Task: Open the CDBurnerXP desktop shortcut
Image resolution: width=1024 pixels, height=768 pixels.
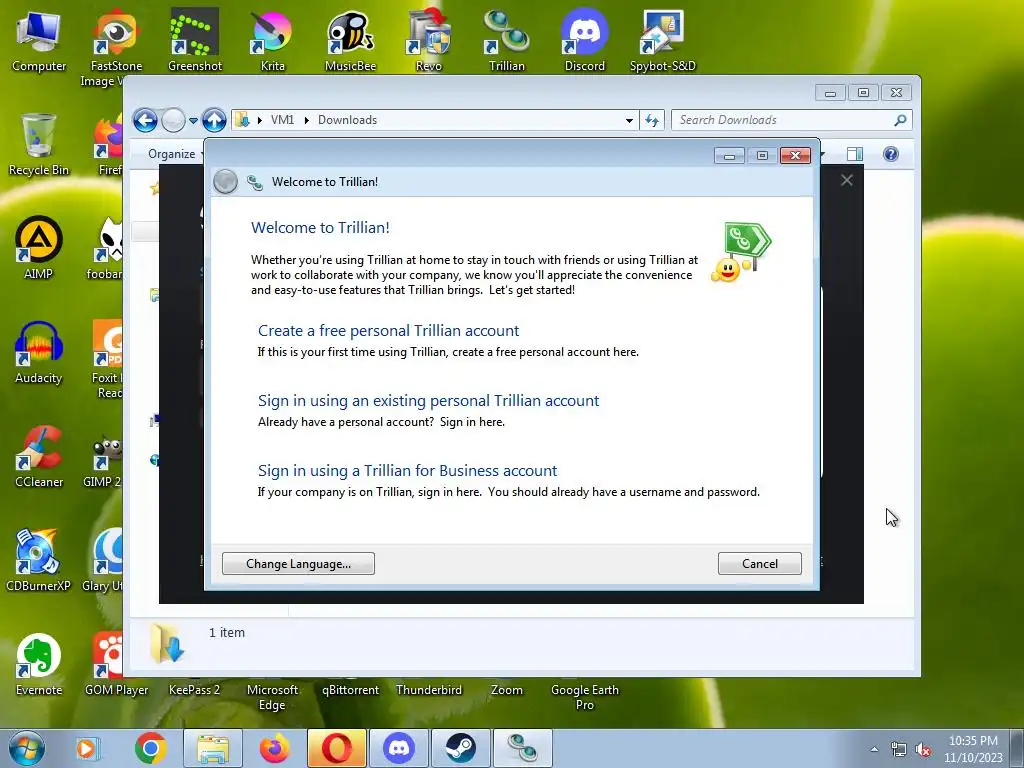Action: [39, 560]
